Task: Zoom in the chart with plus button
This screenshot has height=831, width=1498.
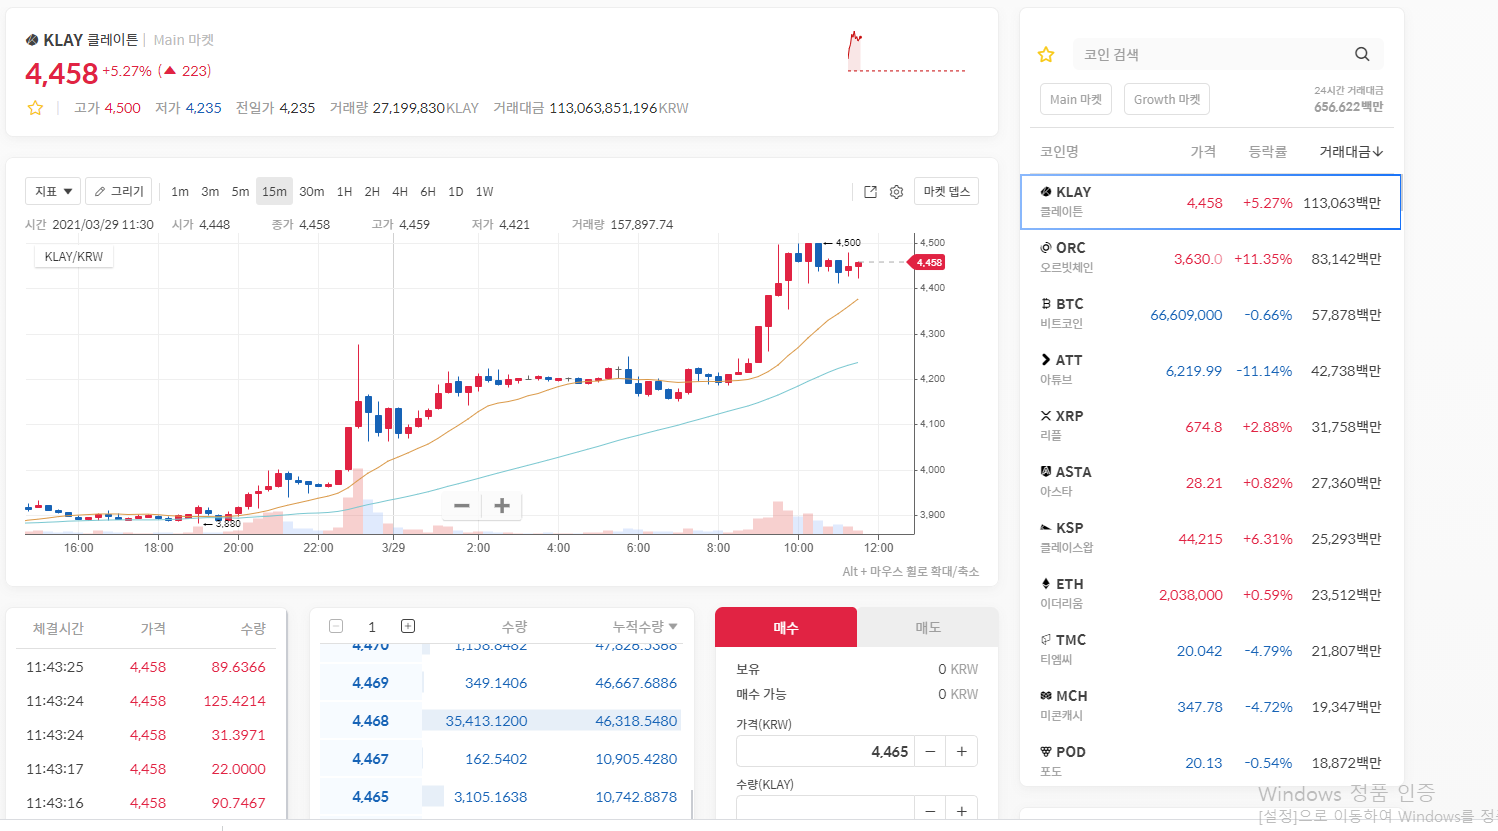Action: [502, 506]
